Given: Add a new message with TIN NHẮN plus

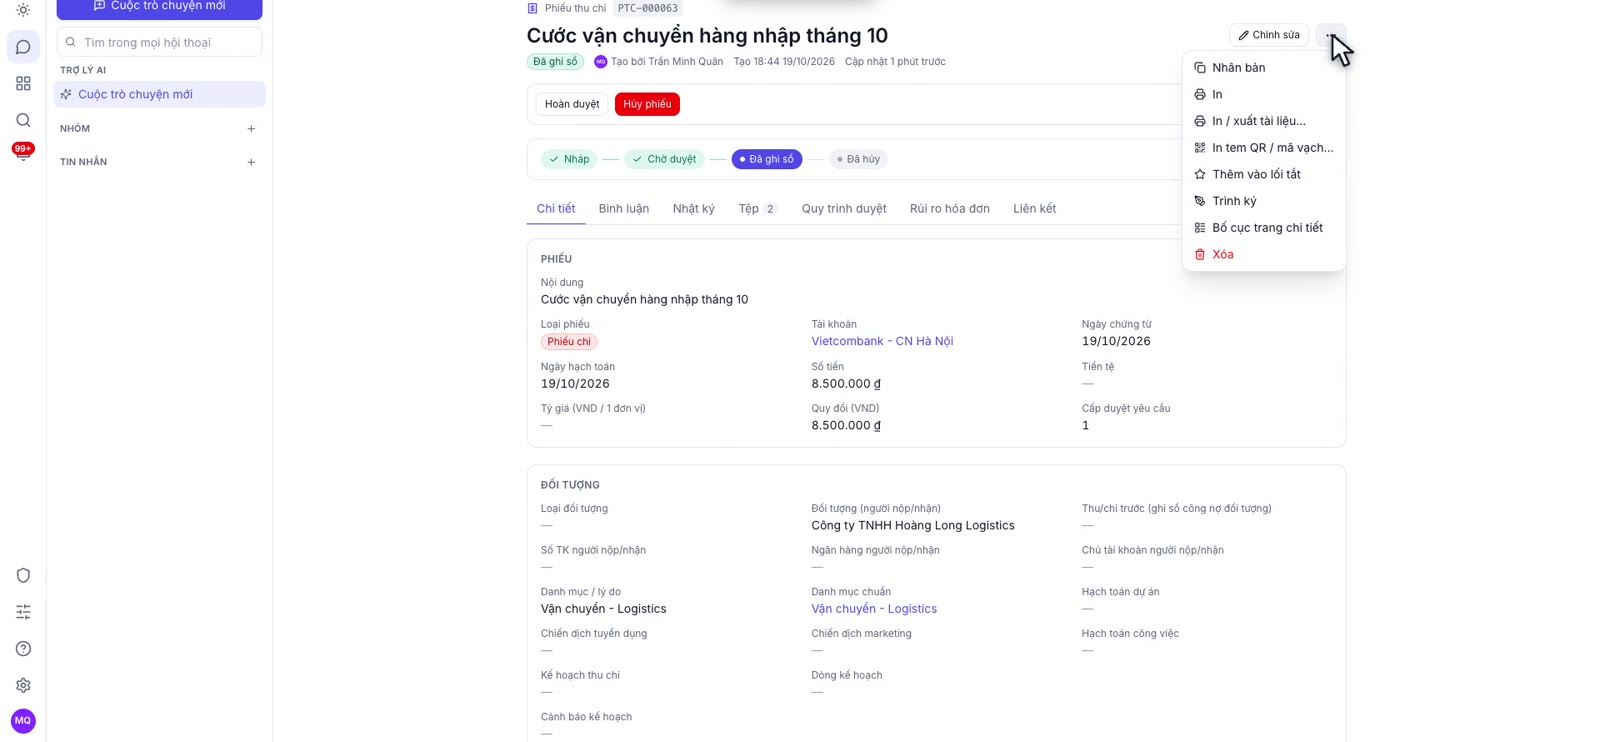Looking at the screenshot, I should tap(251, 162).
